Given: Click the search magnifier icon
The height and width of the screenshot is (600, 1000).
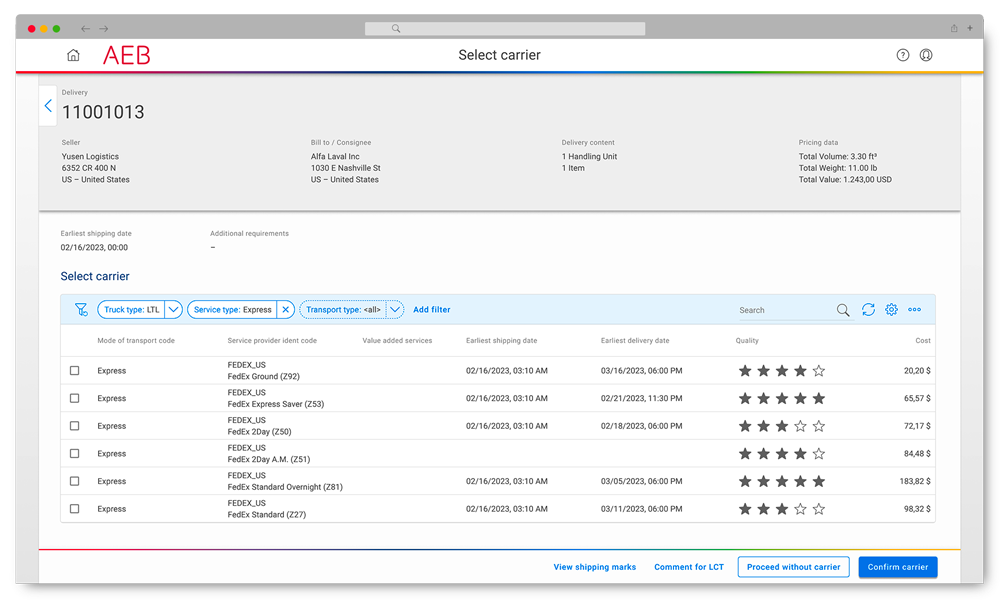Looking at the screenshot, I should (x=843, y=310).
